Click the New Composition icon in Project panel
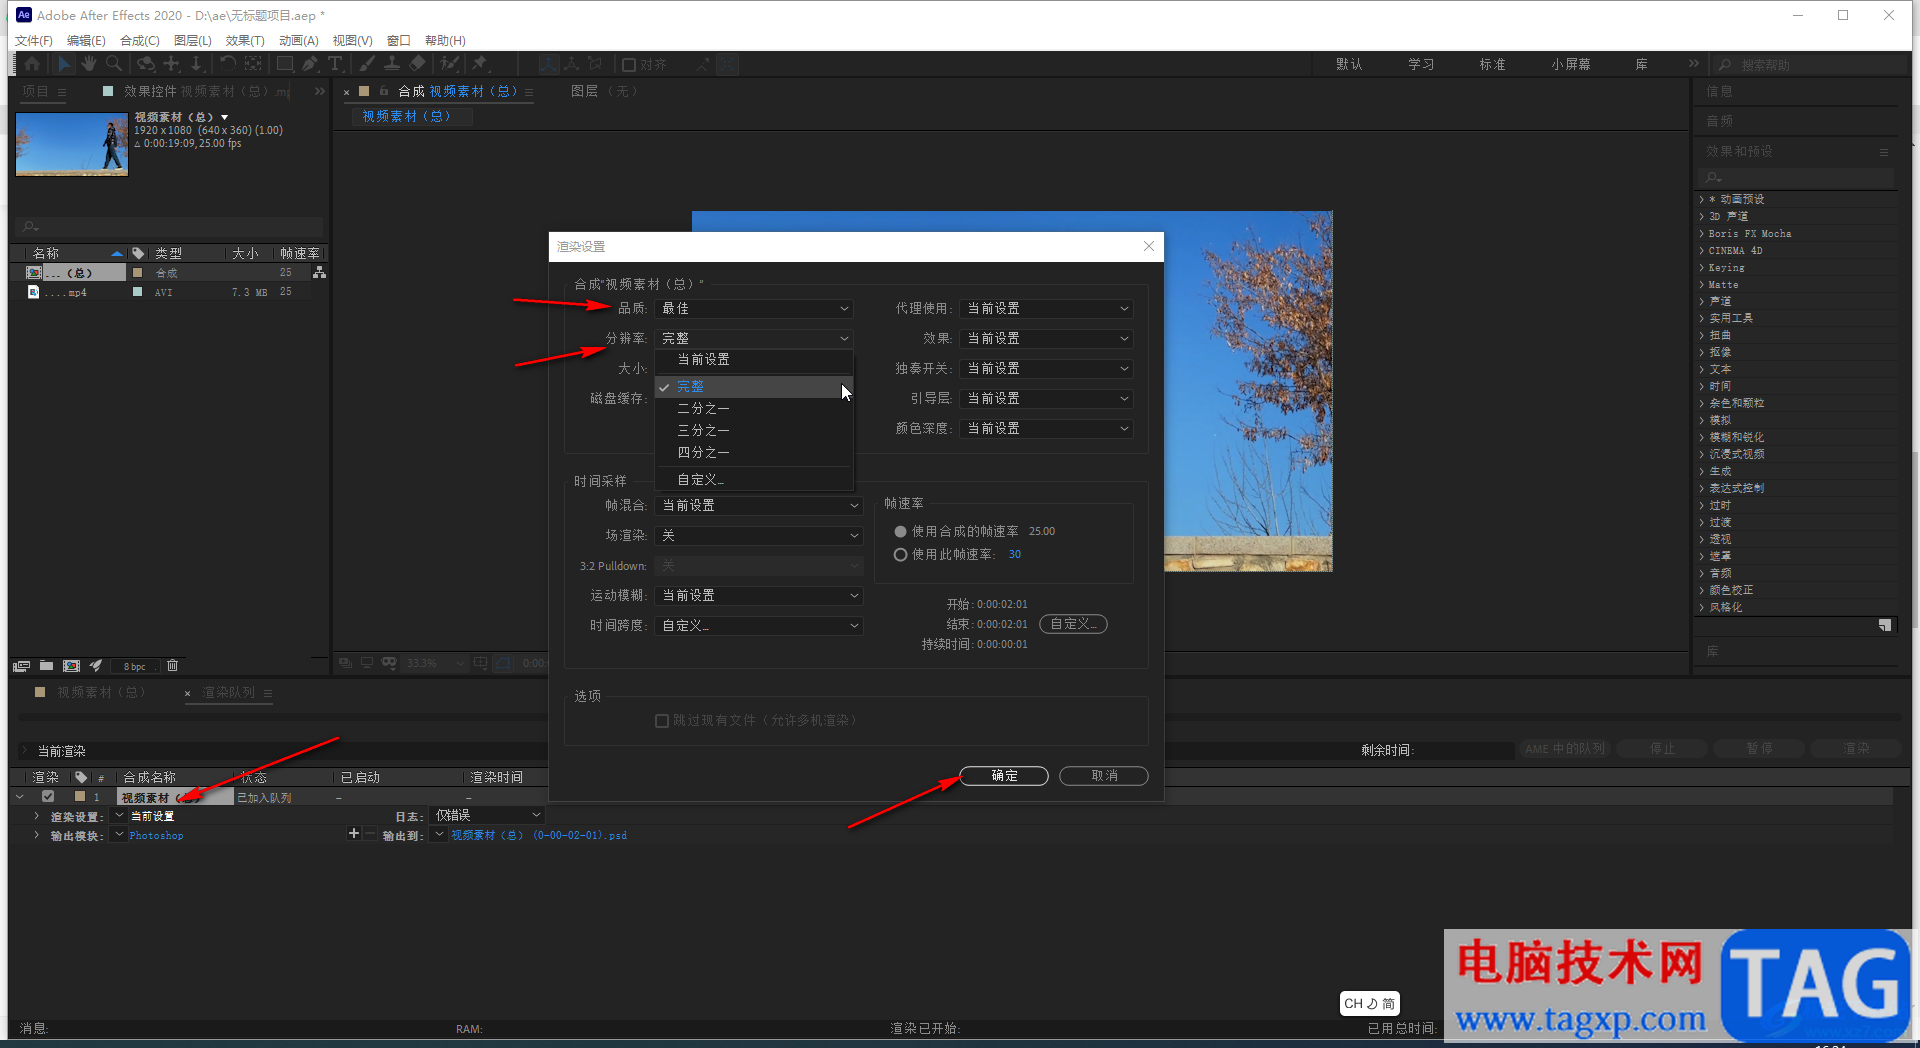Viewport: 1920px width, 1048px height. 71,666
